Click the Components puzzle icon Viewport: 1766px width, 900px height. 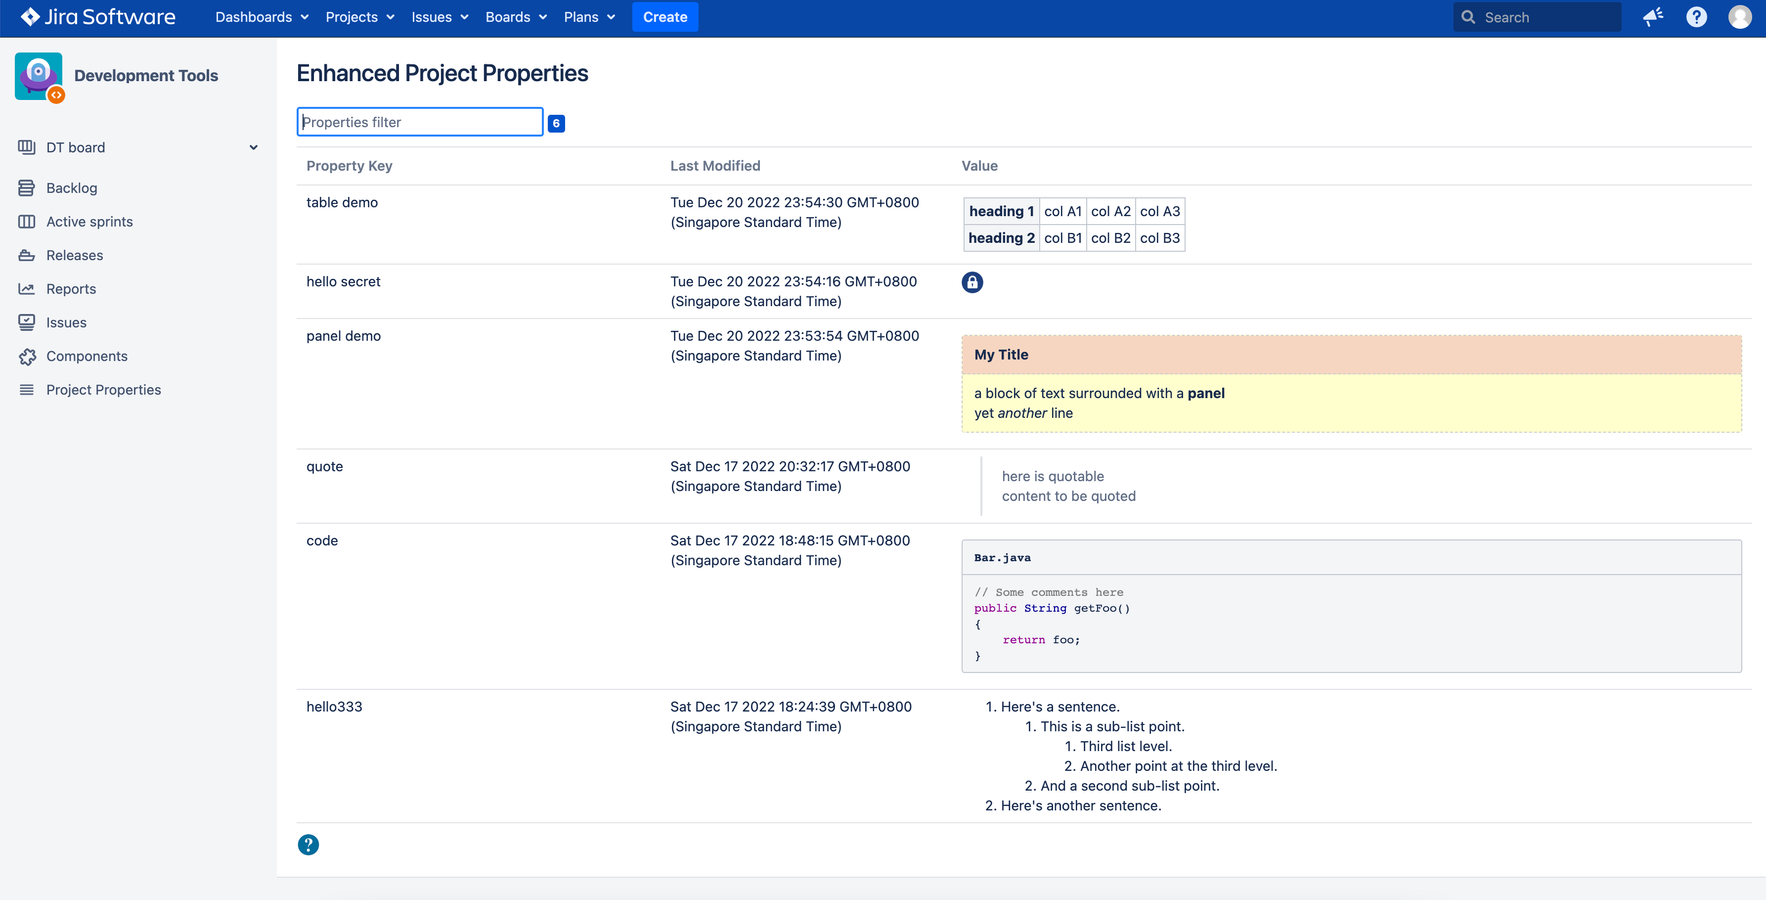click(x=27, y=356)
